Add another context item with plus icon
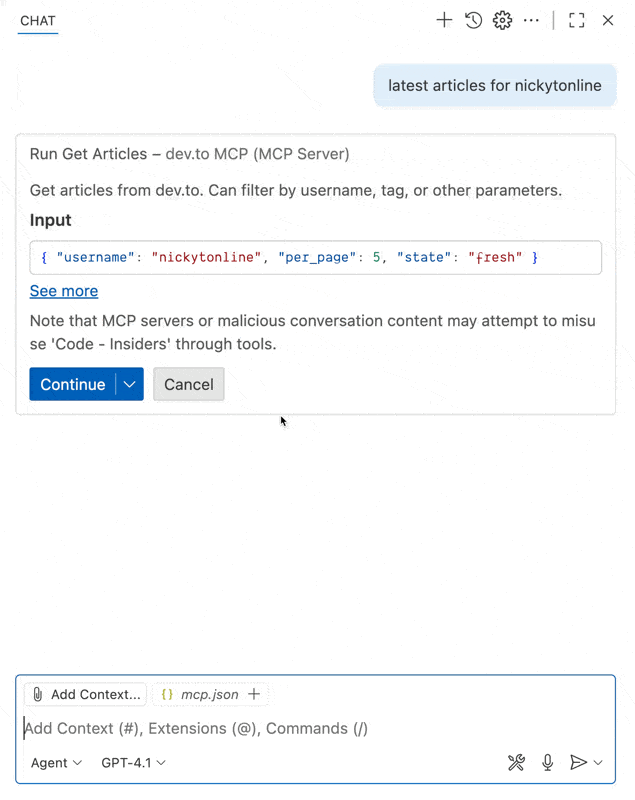 pyautogui.click(x=255, y=694)
